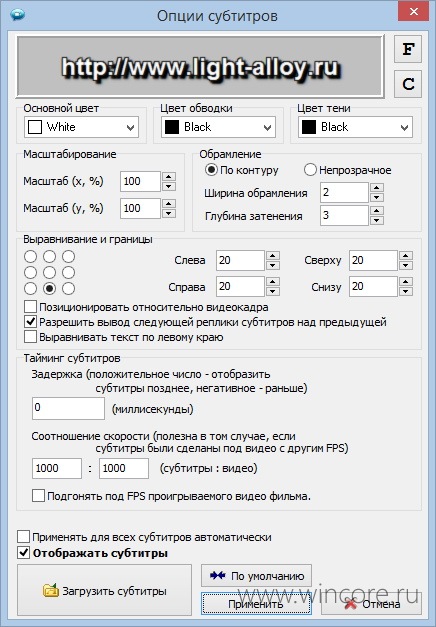Open the Цвет тени dropdown
The width and height of the screenshot is (436, 627).
coord(355,127)
